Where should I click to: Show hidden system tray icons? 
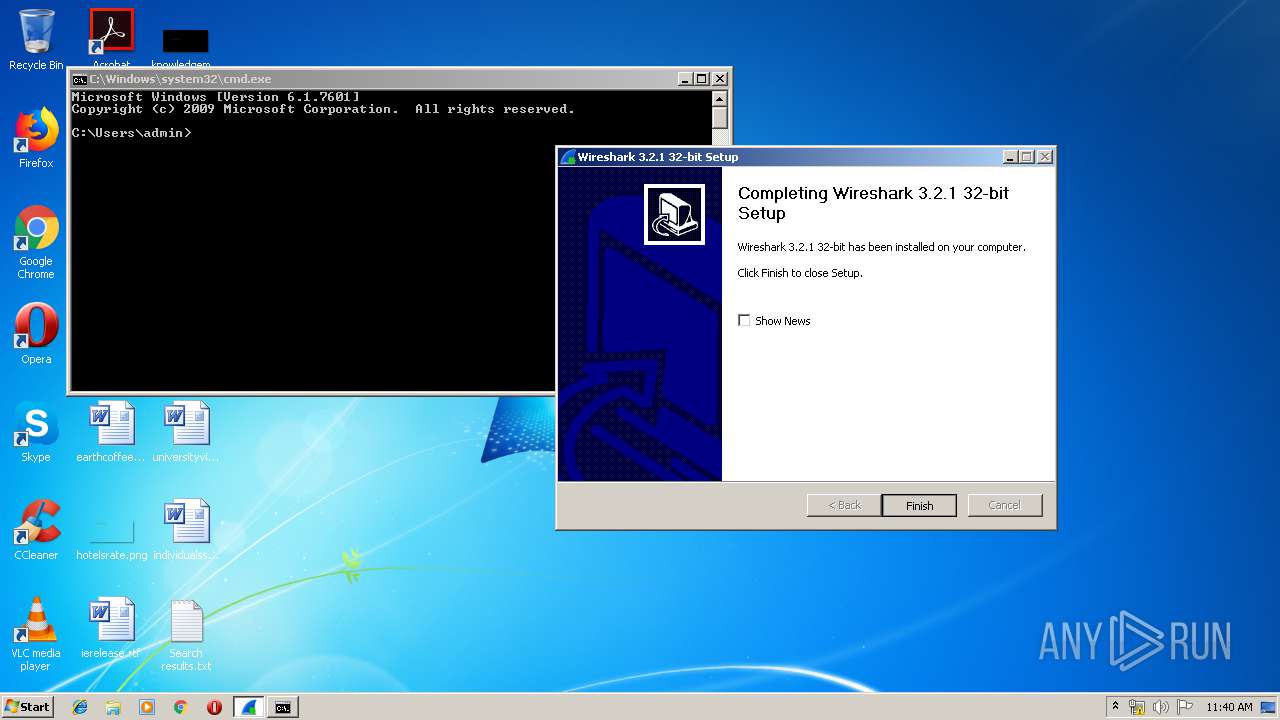point(1115,706)
